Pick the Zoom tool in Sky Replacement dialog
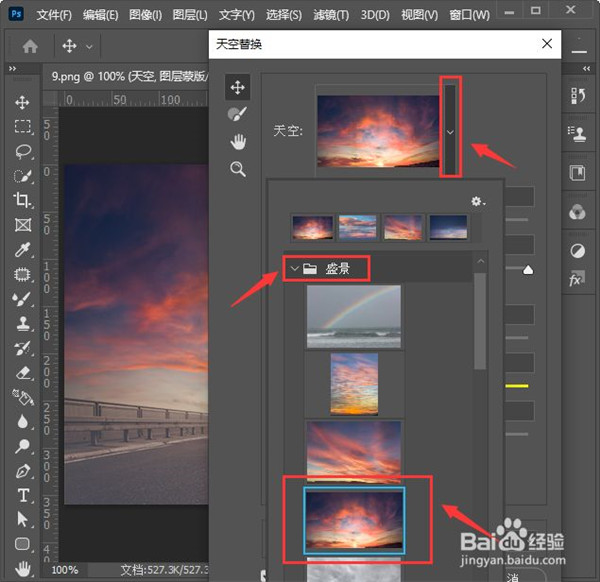Viewport: 600px width, 582px height. pyautogui.click(x=237, y=169)
